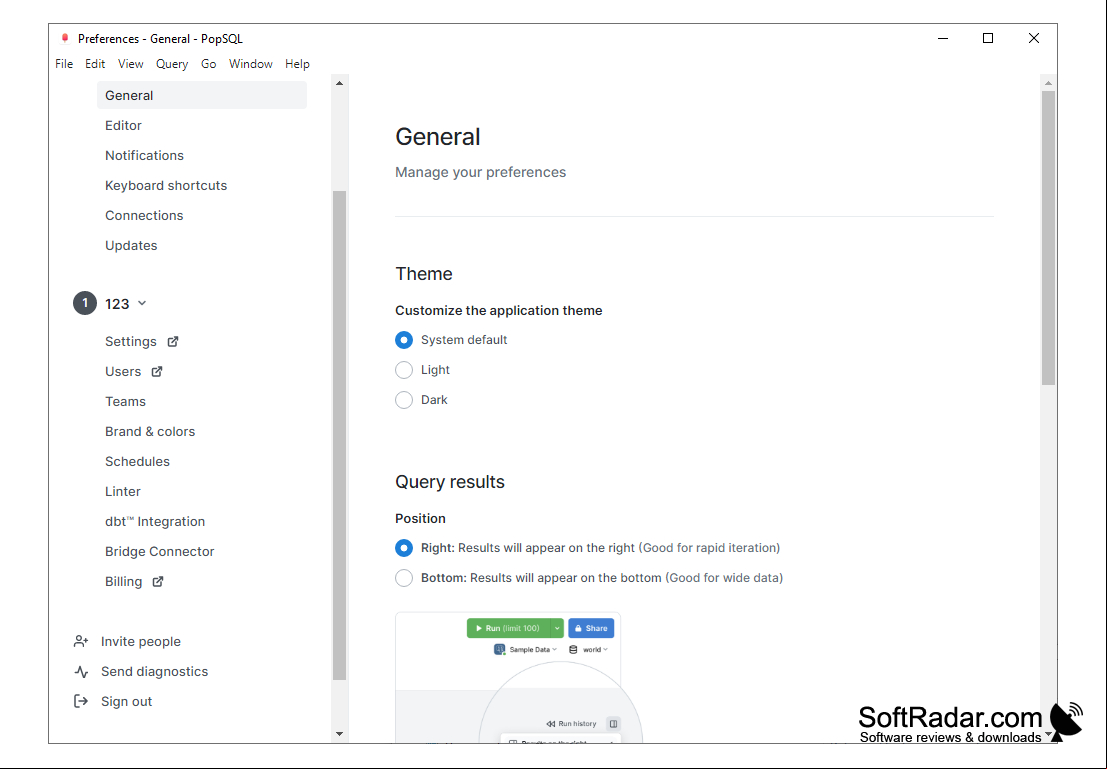Select General in the preferences sidebar
1107x769 pixels.
pyautogui.click(x=202, y=95)
